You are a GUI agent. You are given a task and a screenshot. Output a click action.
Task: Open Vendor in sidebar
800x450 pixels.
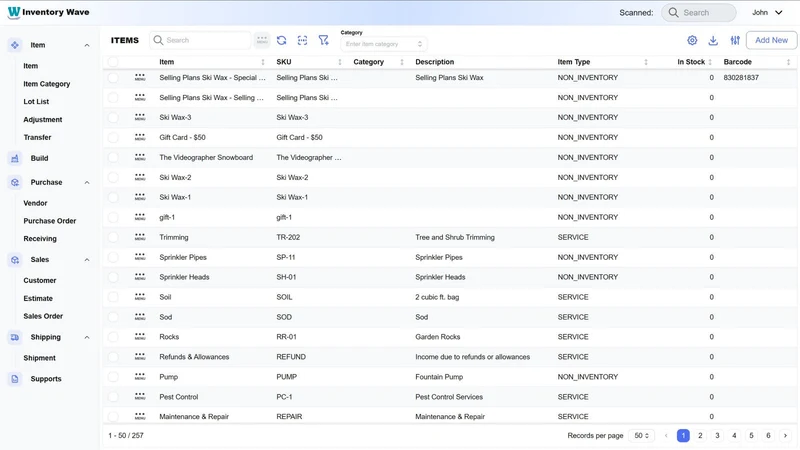(35, 203)
